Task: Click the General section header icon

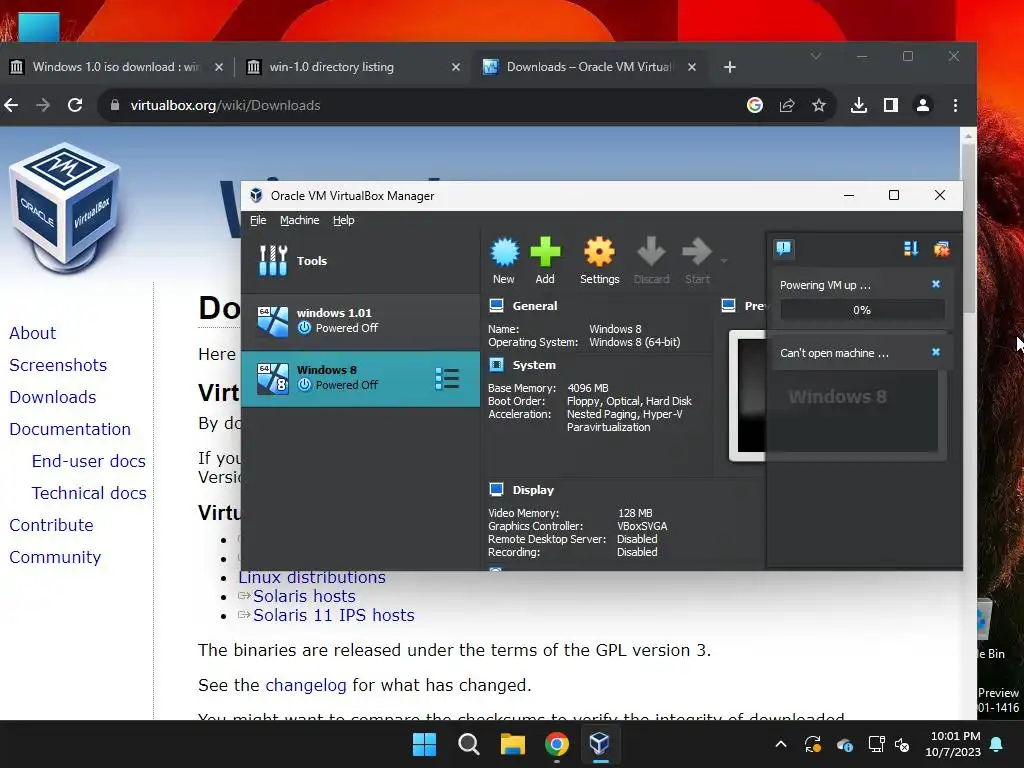Action: [496, 306]
